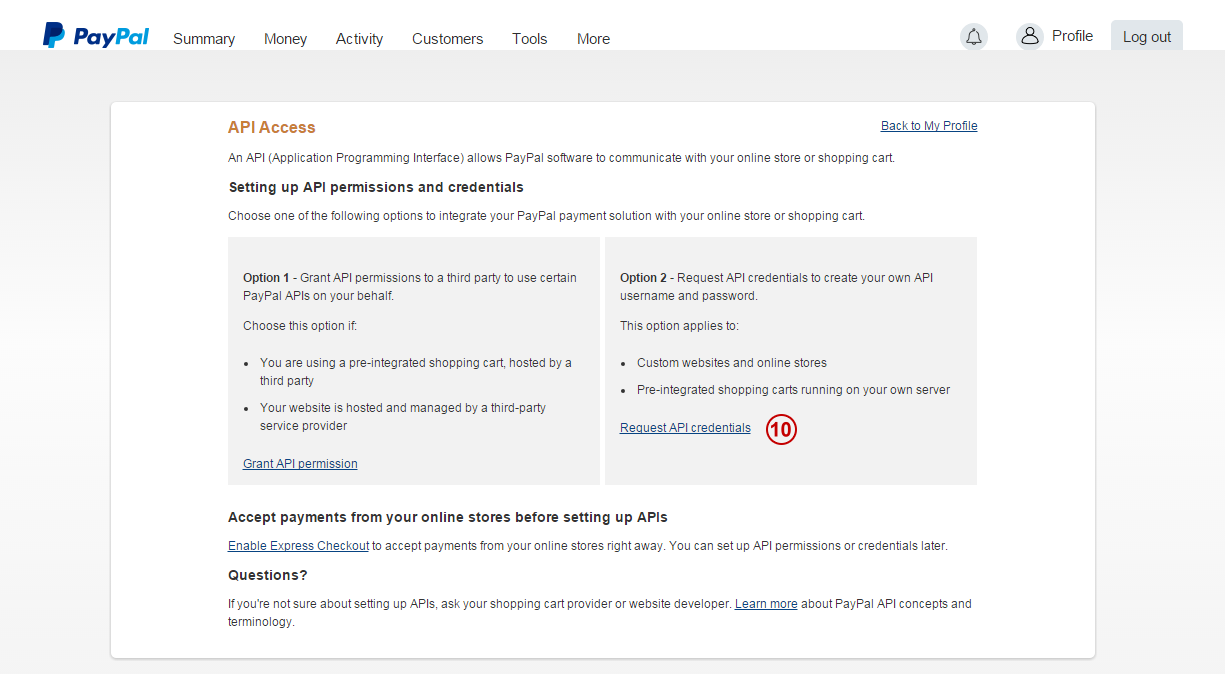Click 'Setting up API permissions and credentials' heading
The width and height of the screenshot is (1225, 674).
pyautogui.click(x=376, y=187)
